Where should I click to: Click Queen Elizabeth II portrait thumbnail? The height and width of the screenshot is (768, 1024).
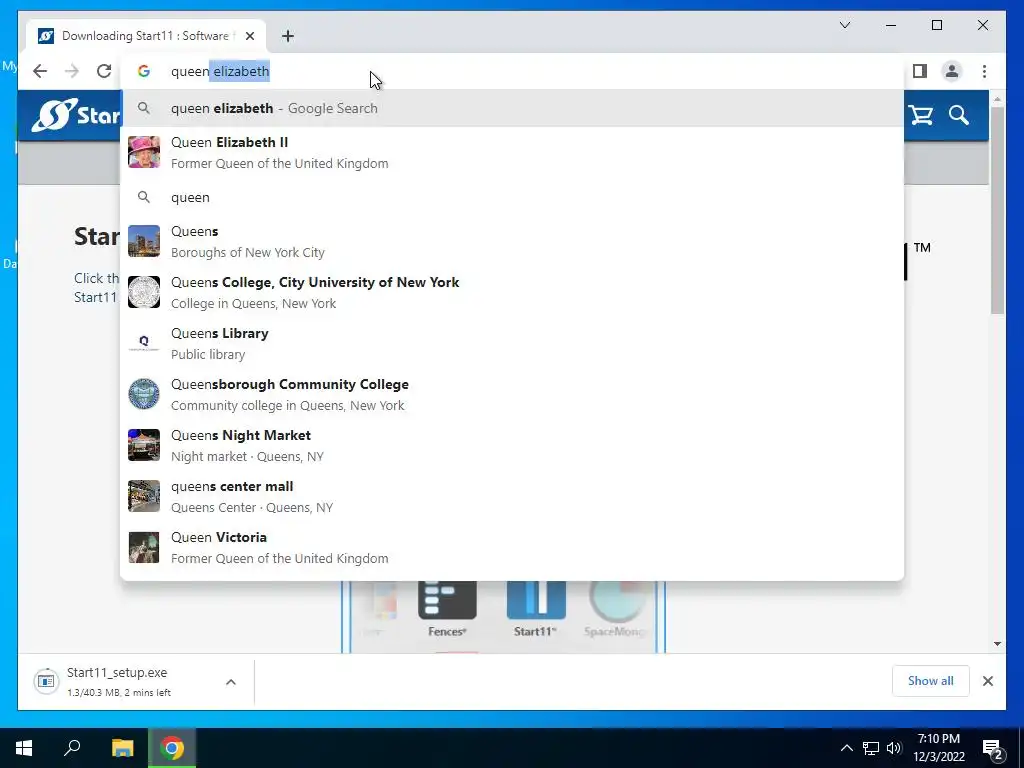(x=144, y=152)
